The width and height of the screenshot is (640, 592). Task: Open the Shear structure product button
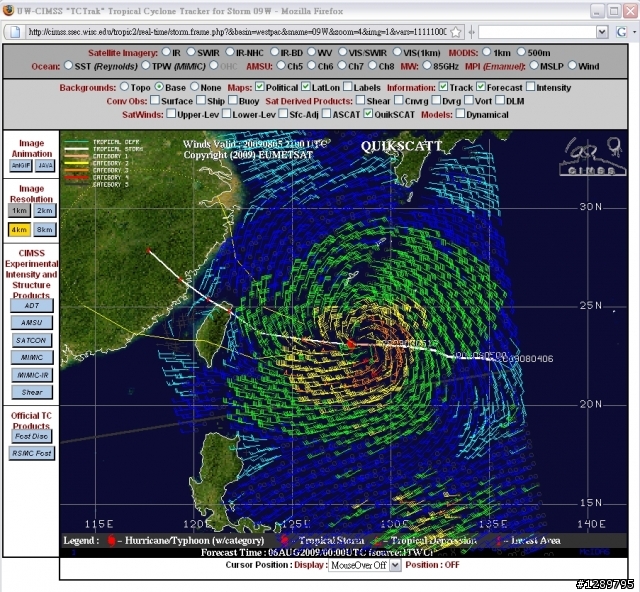(x=31, y=392)
